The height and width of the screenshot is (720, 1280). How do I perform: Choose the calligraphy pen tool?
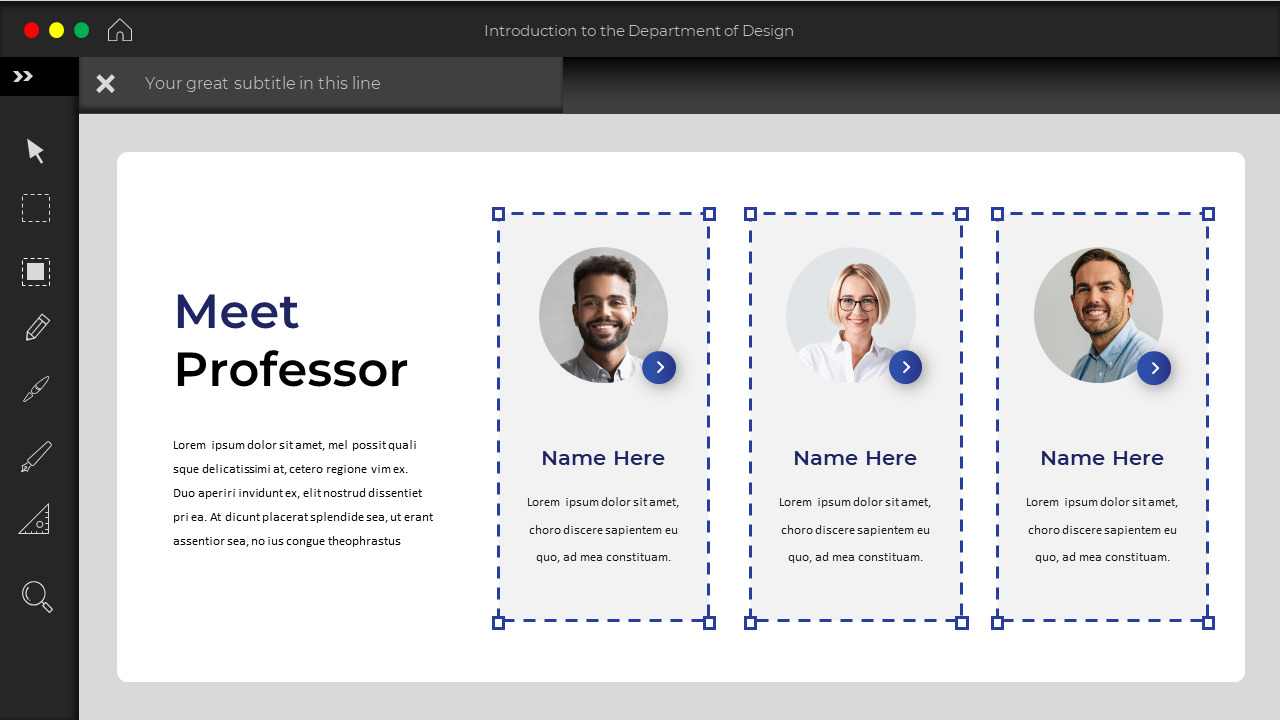35,456
